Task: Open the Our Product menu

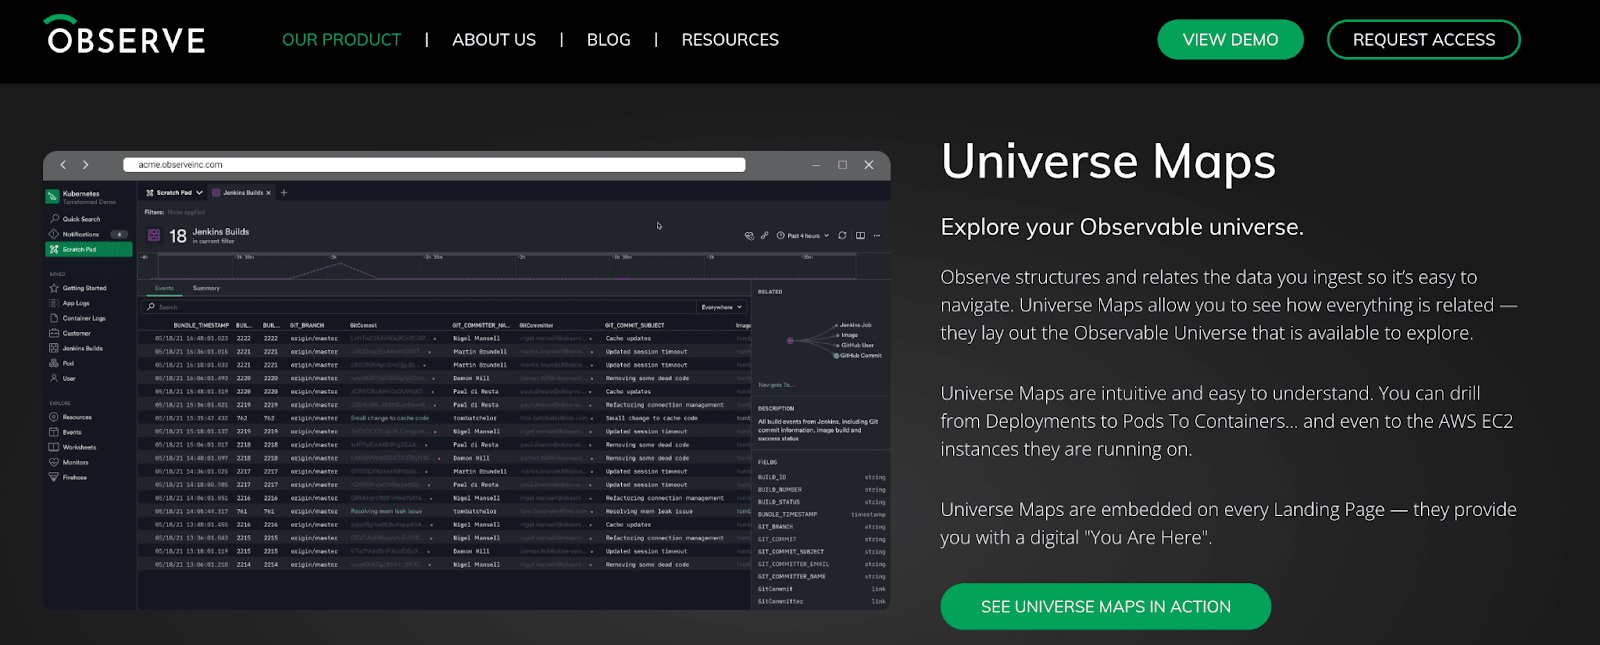Action: point(341,40)
